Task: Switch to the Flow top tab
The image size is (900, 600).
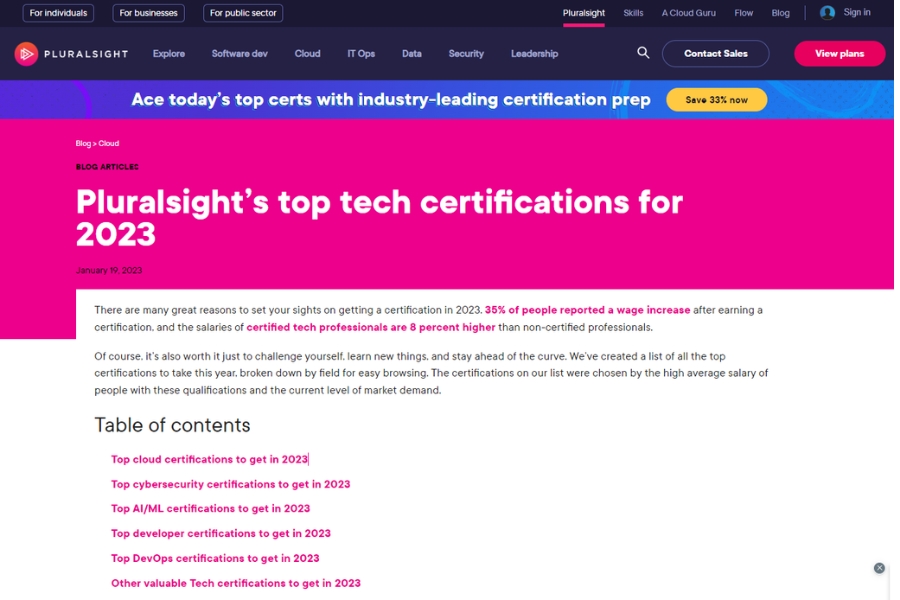Action: (x=743, y=13)
